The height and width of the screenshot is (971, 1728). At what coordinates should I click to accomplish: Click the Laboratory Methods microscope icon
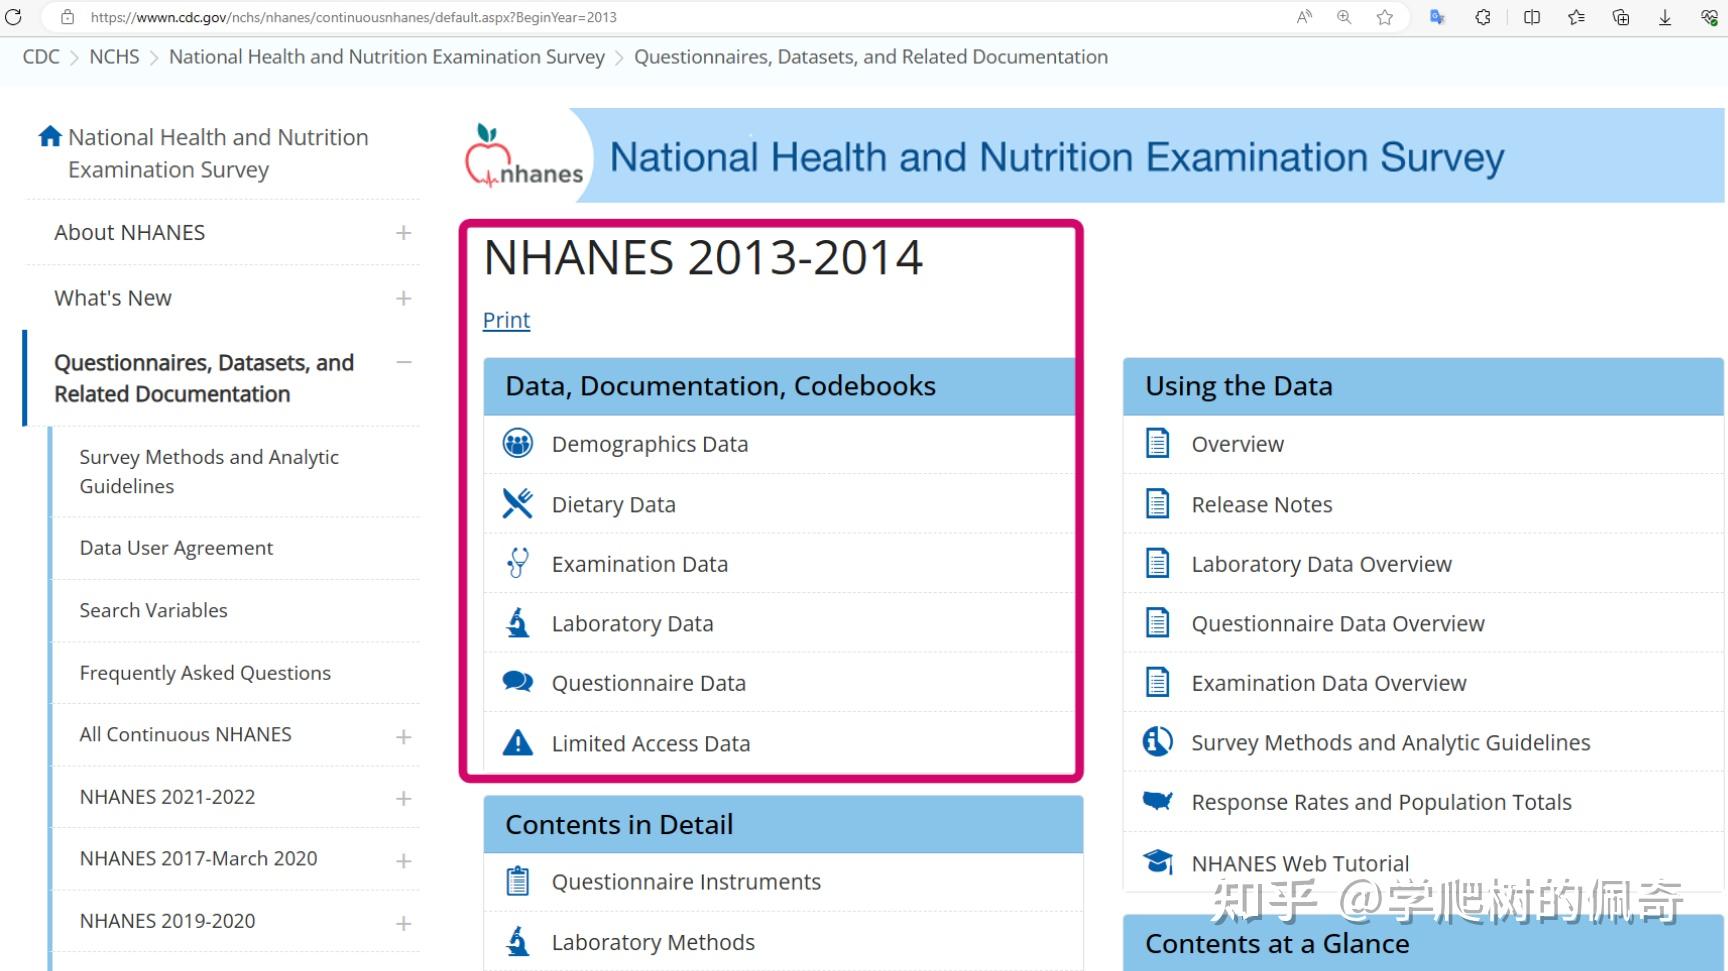[517, 941]
